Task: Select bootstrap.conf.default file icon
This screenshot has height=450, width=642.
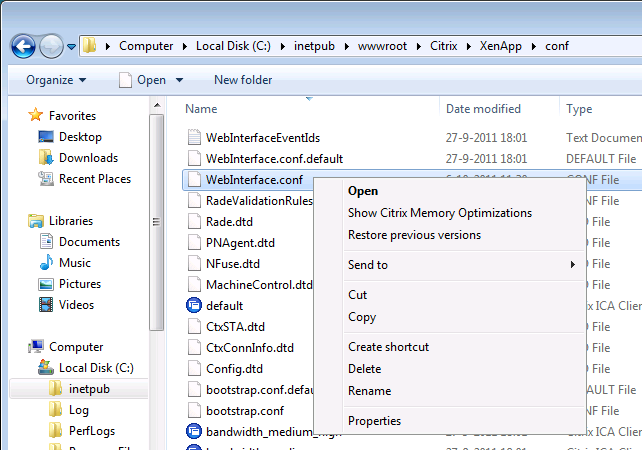Action: click(x=194, y=389)
